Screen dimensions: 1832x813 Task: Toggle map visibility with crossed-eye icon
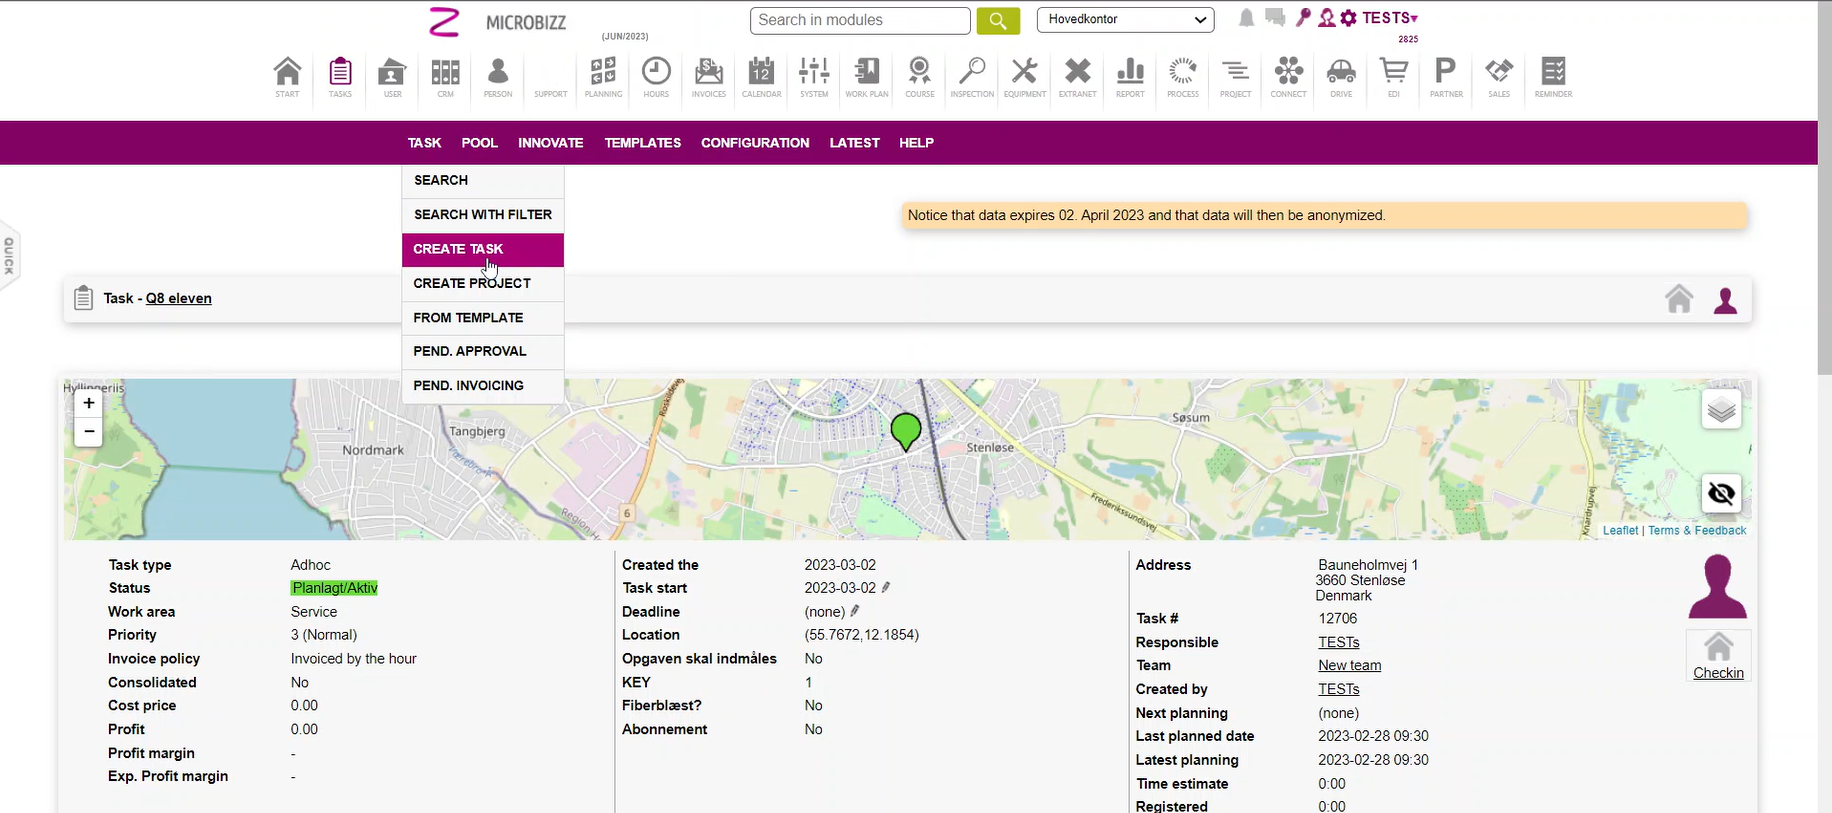coord(1721,493)
